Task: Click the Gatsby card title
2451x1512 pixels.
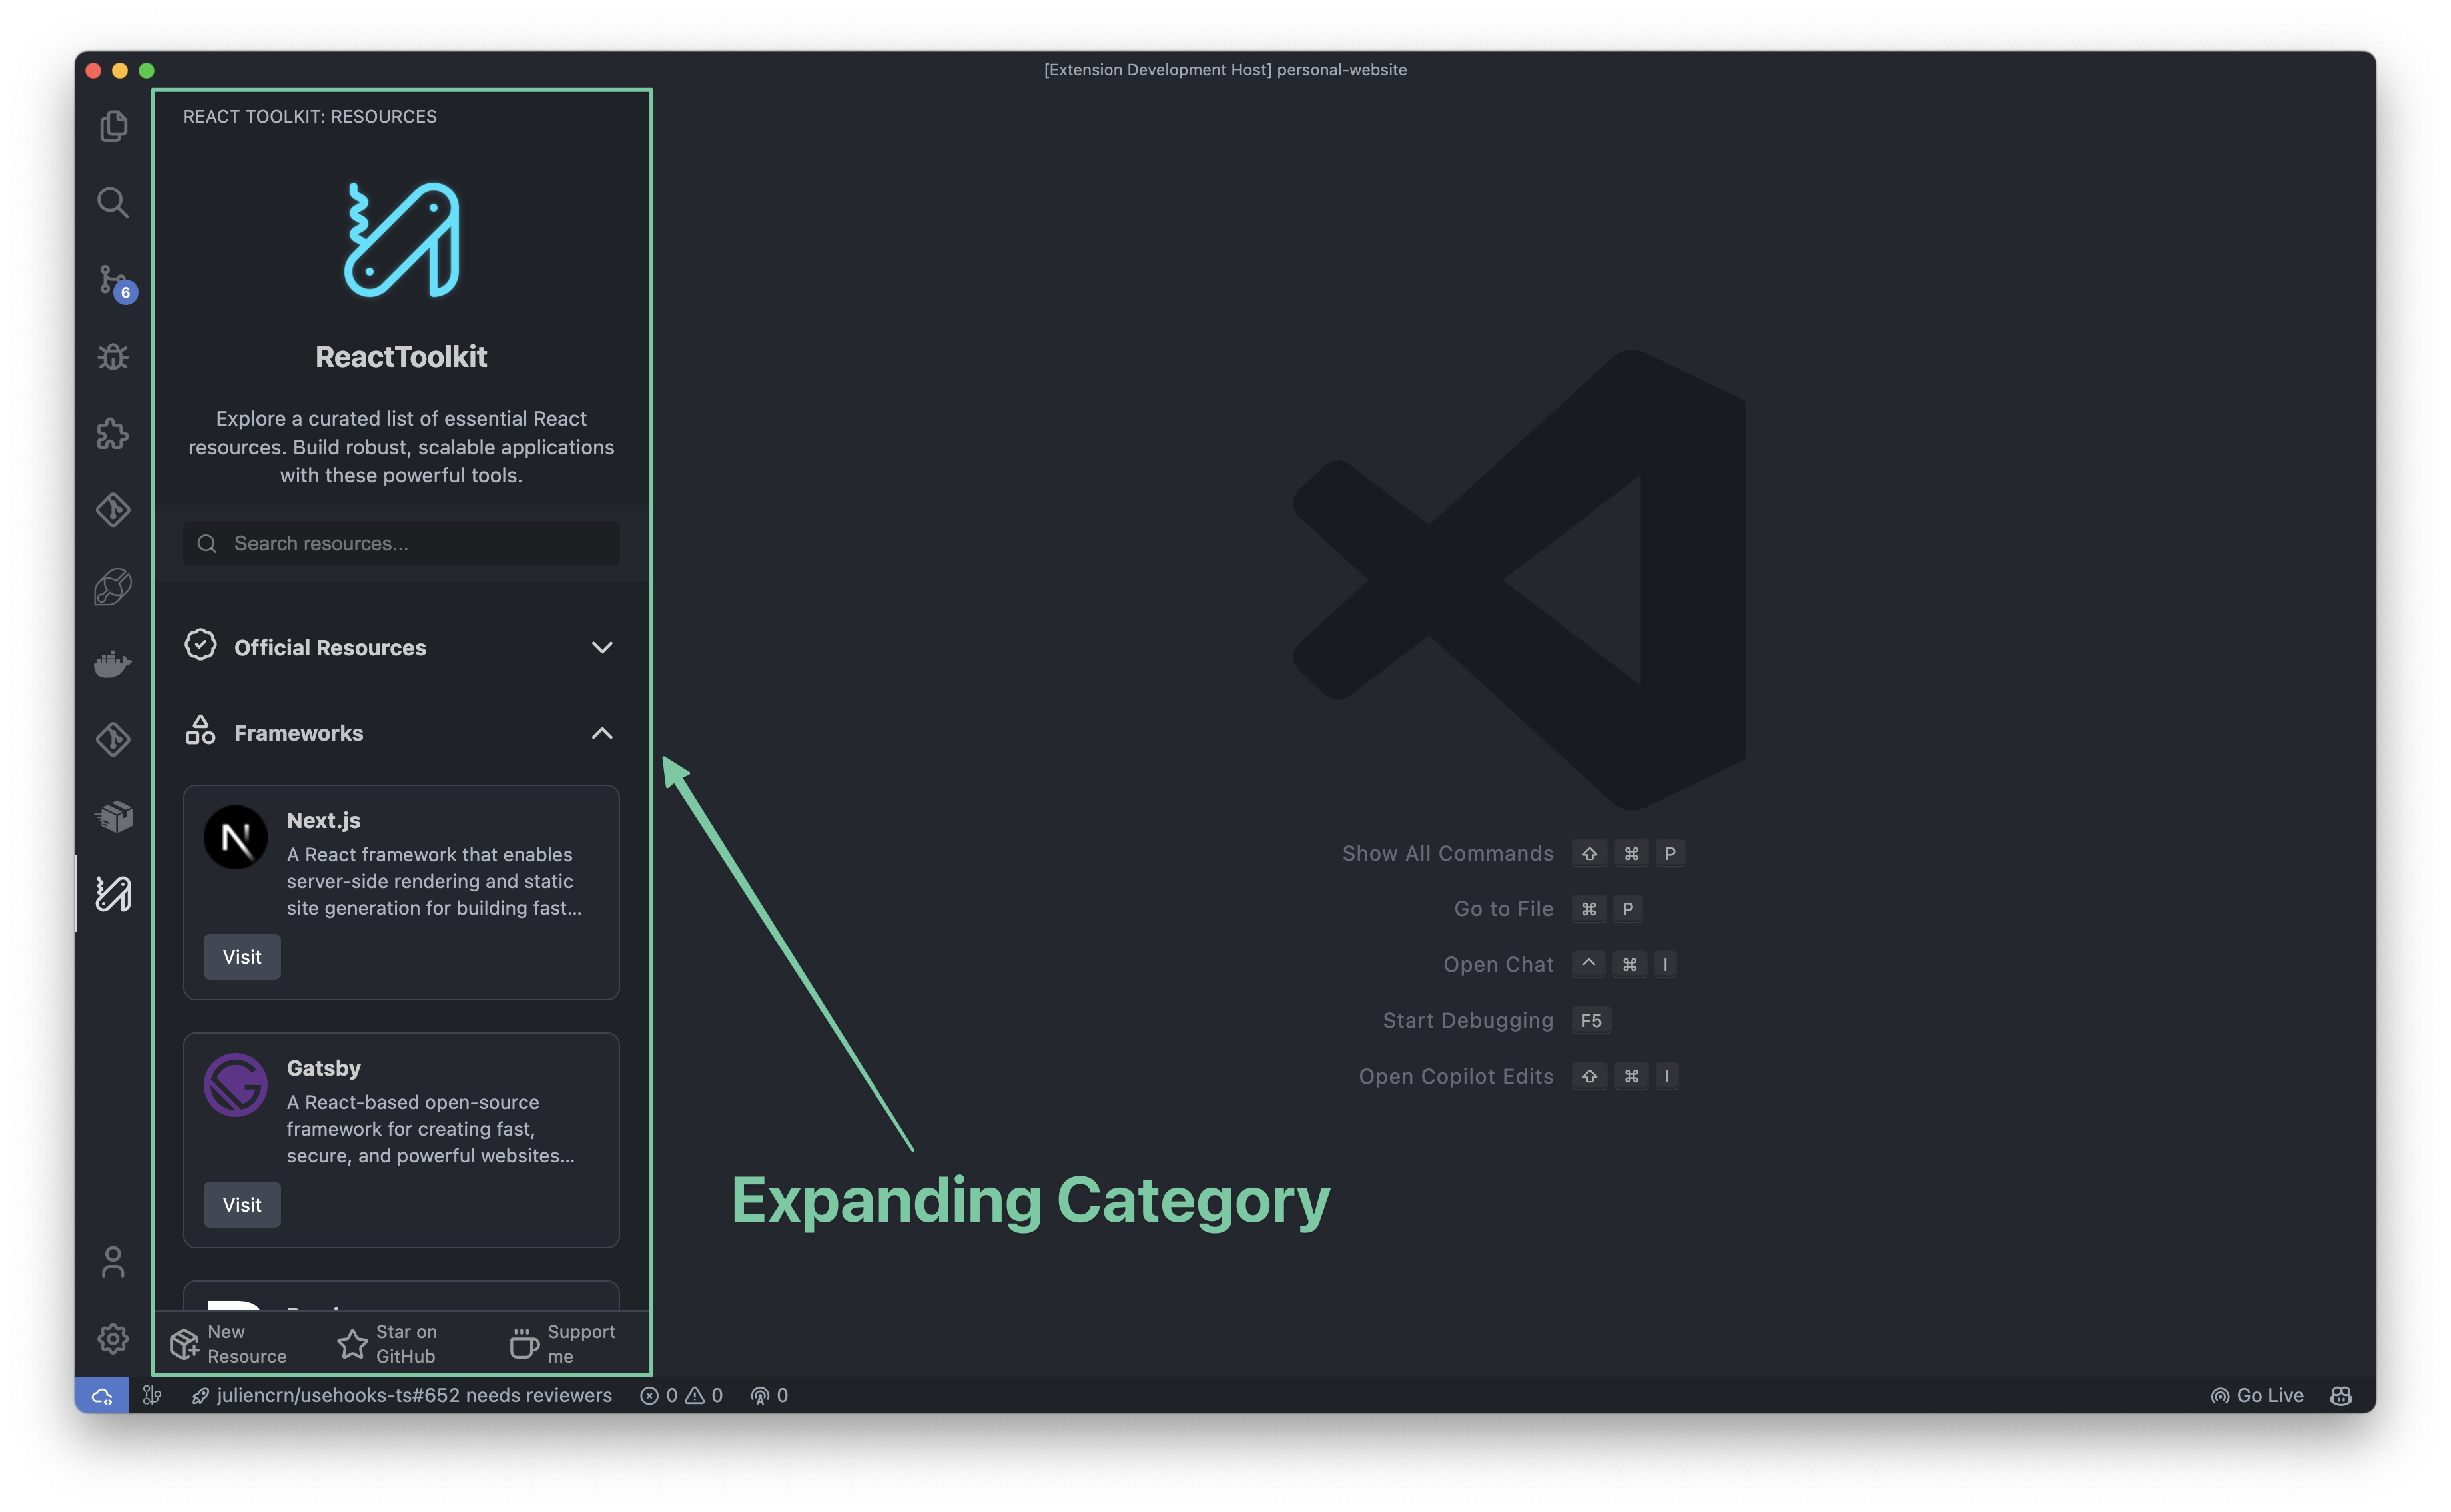Action: pyautogui.click(x=324, y=1068)
